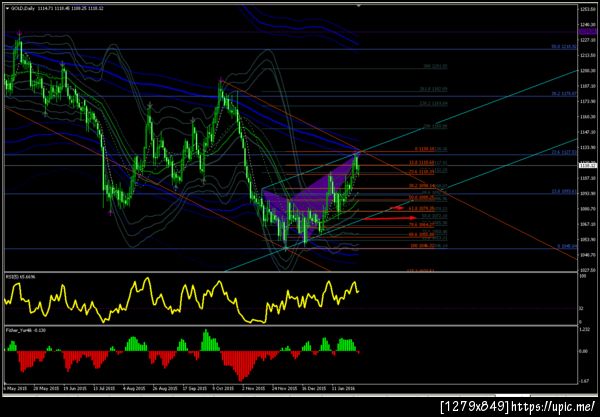
Task: Click the chart shift triangle marker at top
Action: (x=359, y=6)
